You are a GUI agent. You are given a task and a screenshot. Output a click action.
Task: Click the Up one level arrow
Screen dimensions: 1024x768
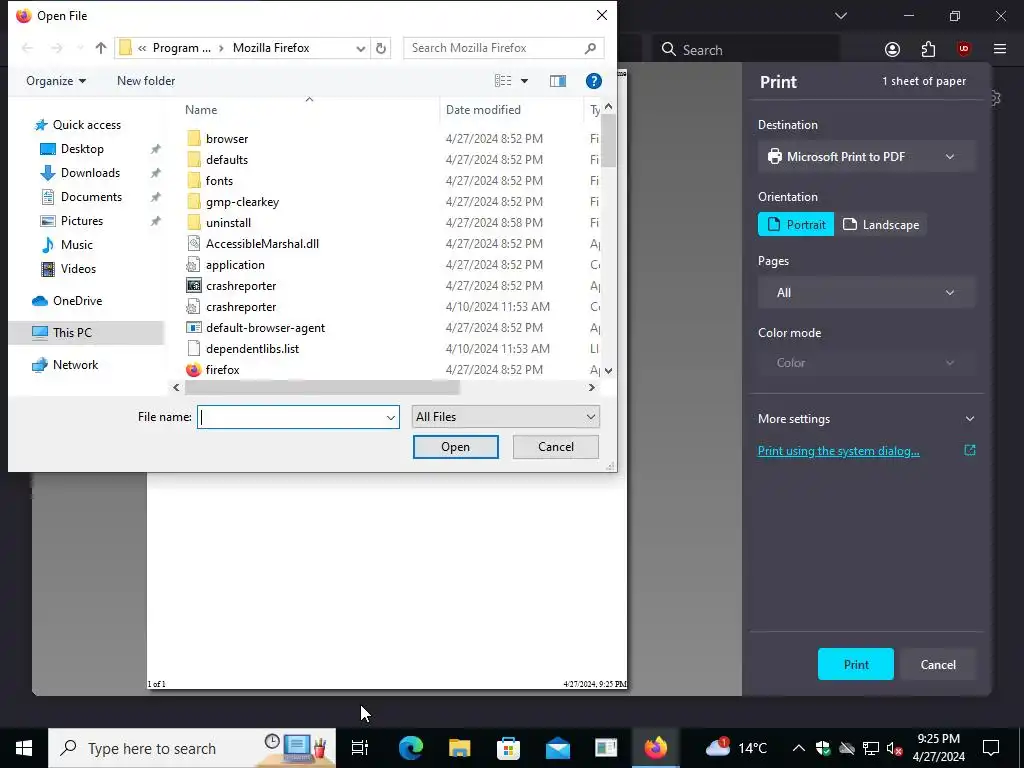[x=101, y=48]
